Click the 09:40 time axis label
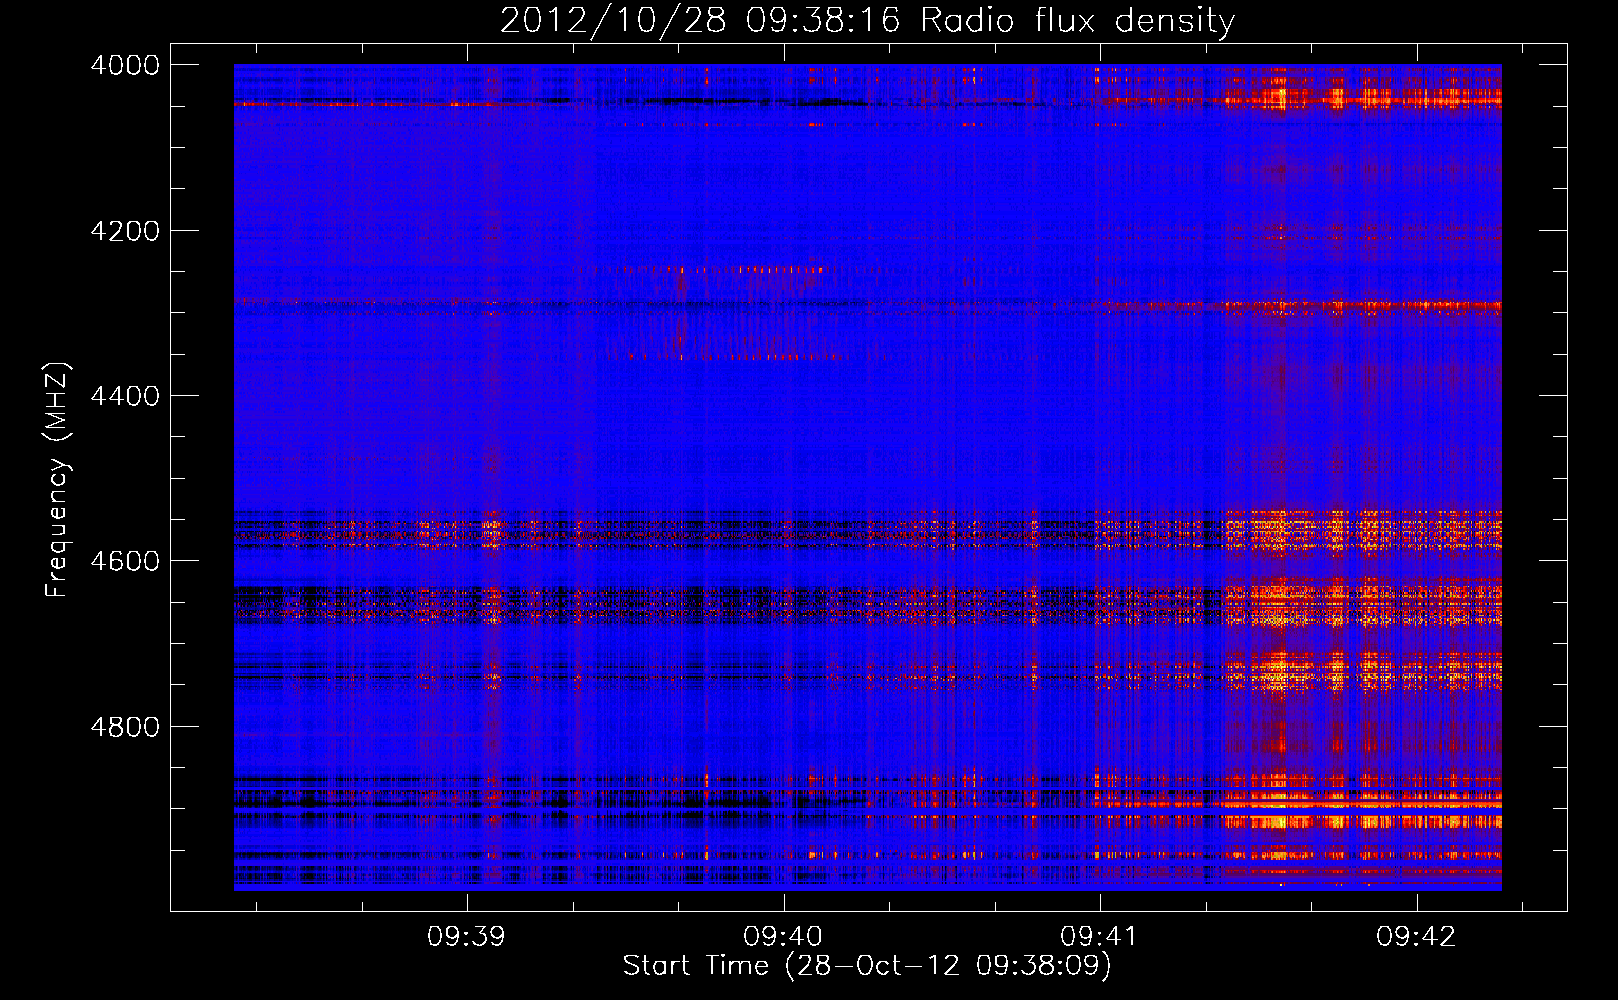This screenshot has height=1000, width=1618. click(x=783, y=937)
